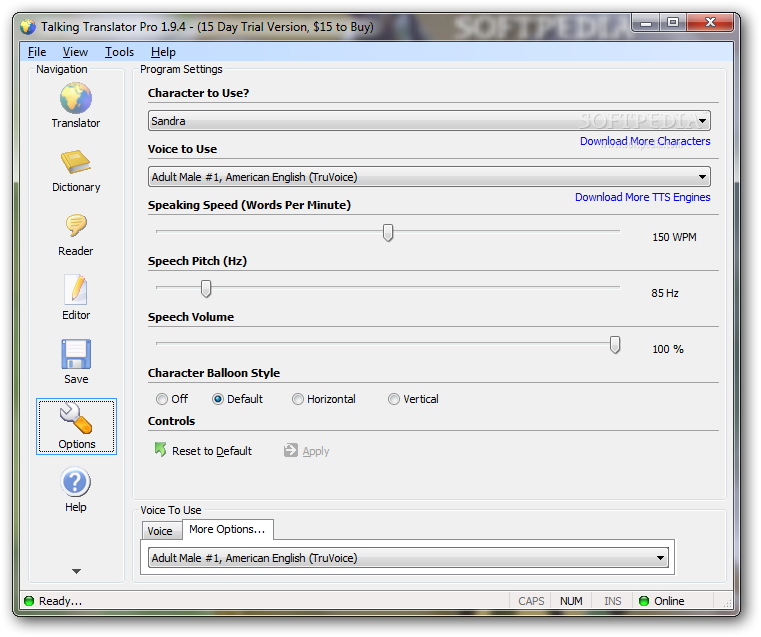Image resolution: width=761 pixels, height=637 pixels.
Task: Open the Translator globe icon
Action: click(76, 98)
